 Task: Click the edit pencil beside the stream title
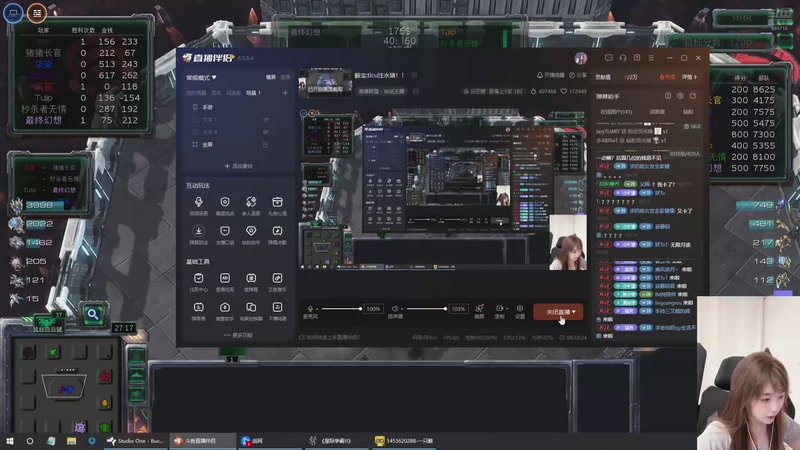pyautogui.click(x=415, y=75)
